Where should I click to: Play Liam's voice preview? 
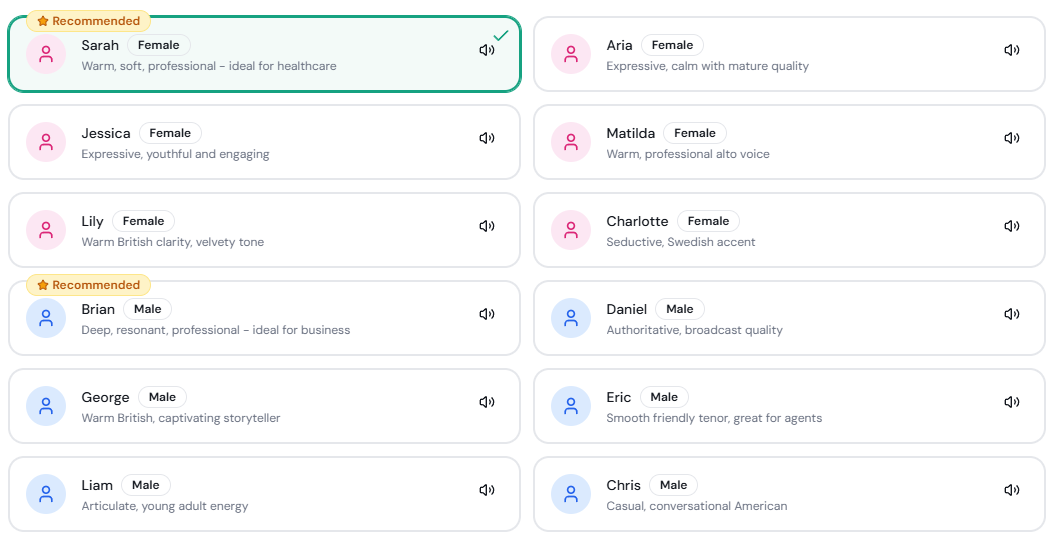coord(487,490)
